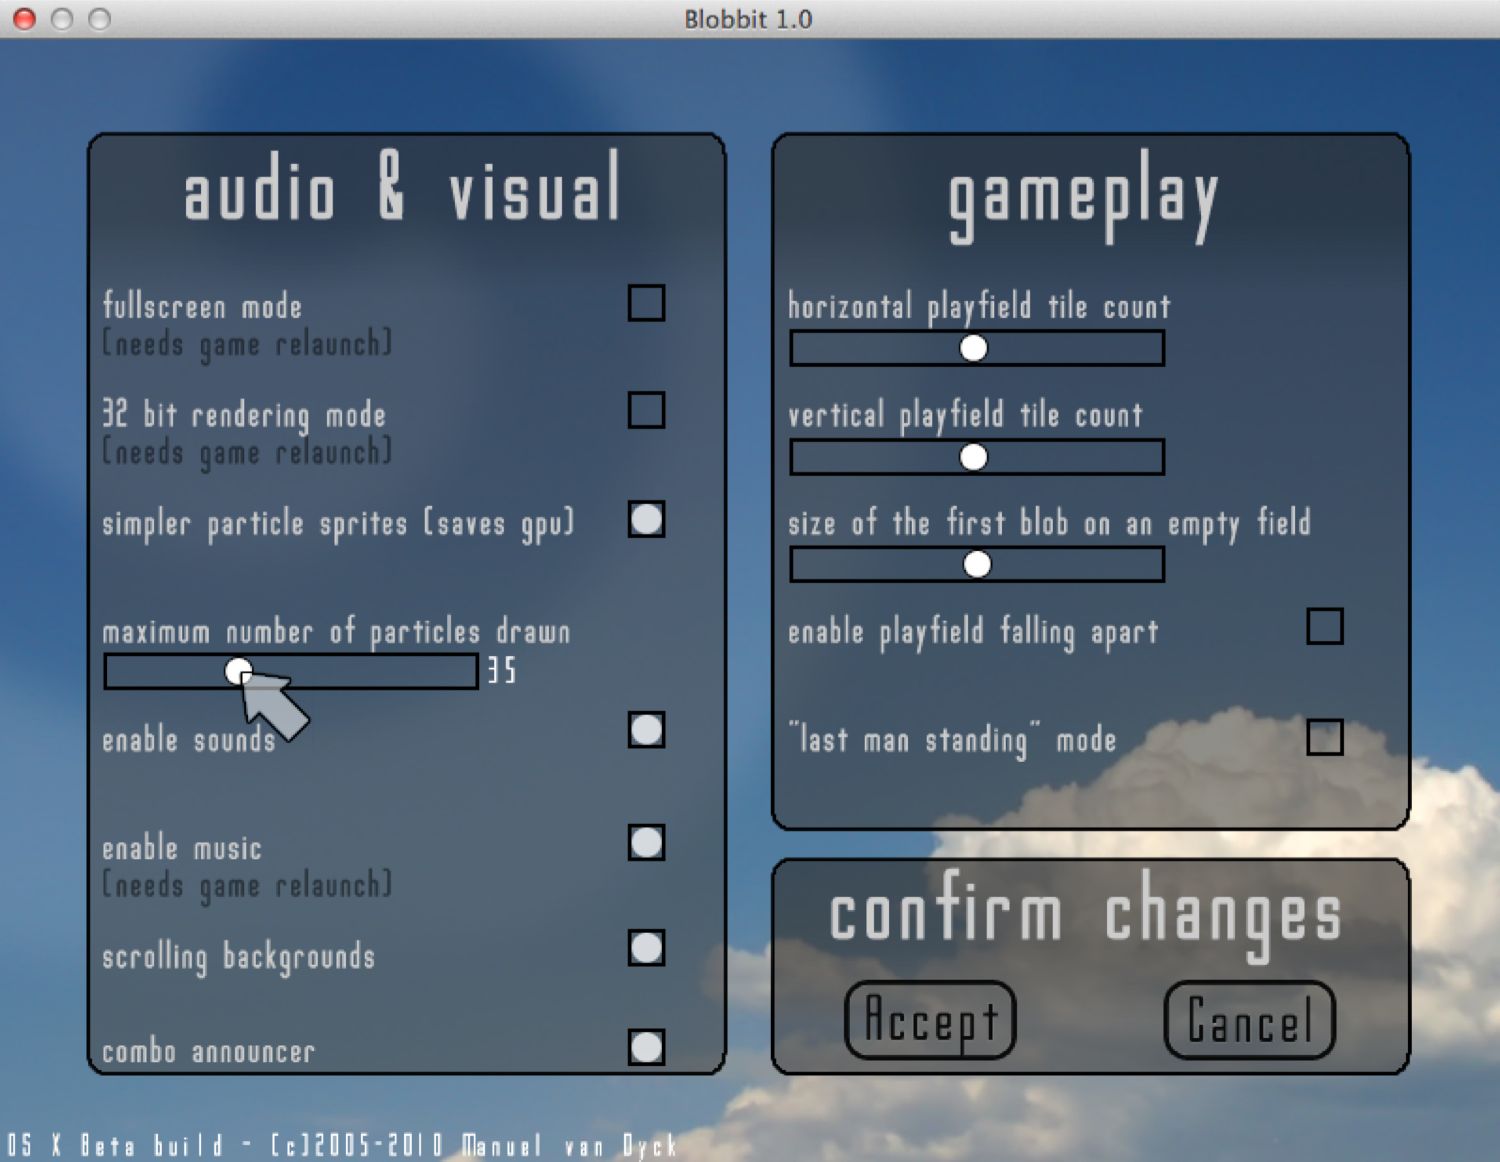Viewport: 1500px width, 1162px height.
Task: Click the "last man standing" mode label
Action: pyautogui.click(x=952, y=741)
